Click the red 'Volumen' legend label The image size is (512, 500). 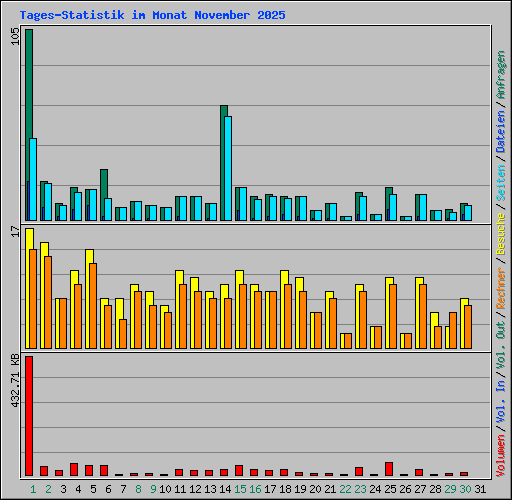pyautogui.click(x=501, y=456)
